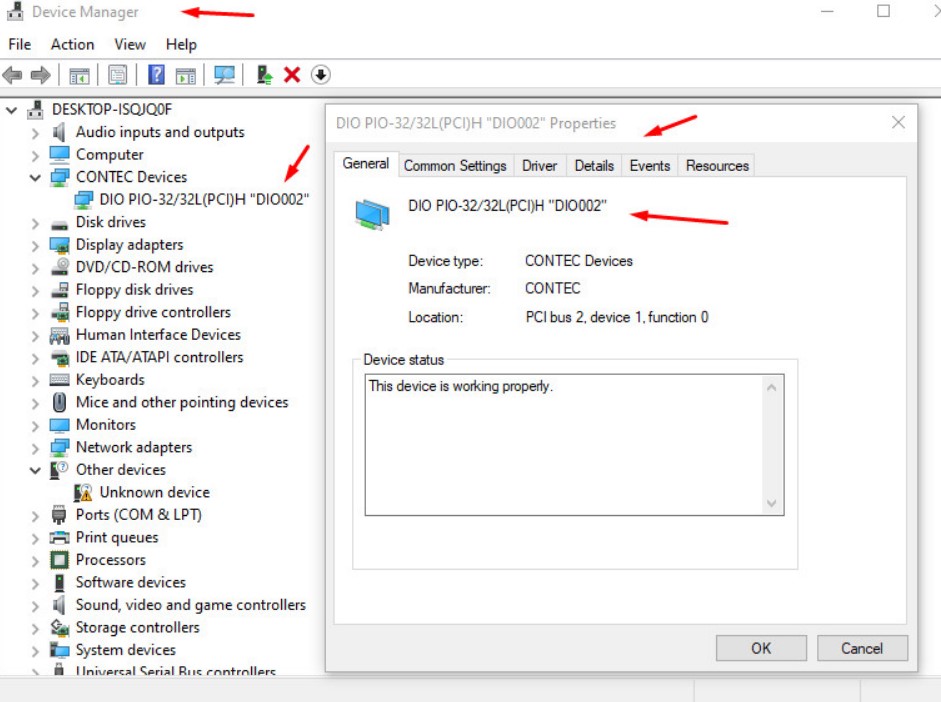This screenshot has height=702, width=941.
Task: Switch to the Driver tab
Action: tap(540, 166)
